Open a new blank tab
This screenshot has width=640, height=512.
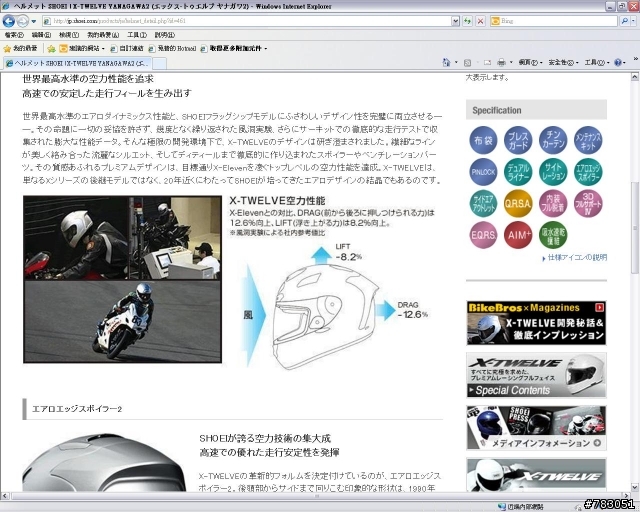(x=159, y=63)
